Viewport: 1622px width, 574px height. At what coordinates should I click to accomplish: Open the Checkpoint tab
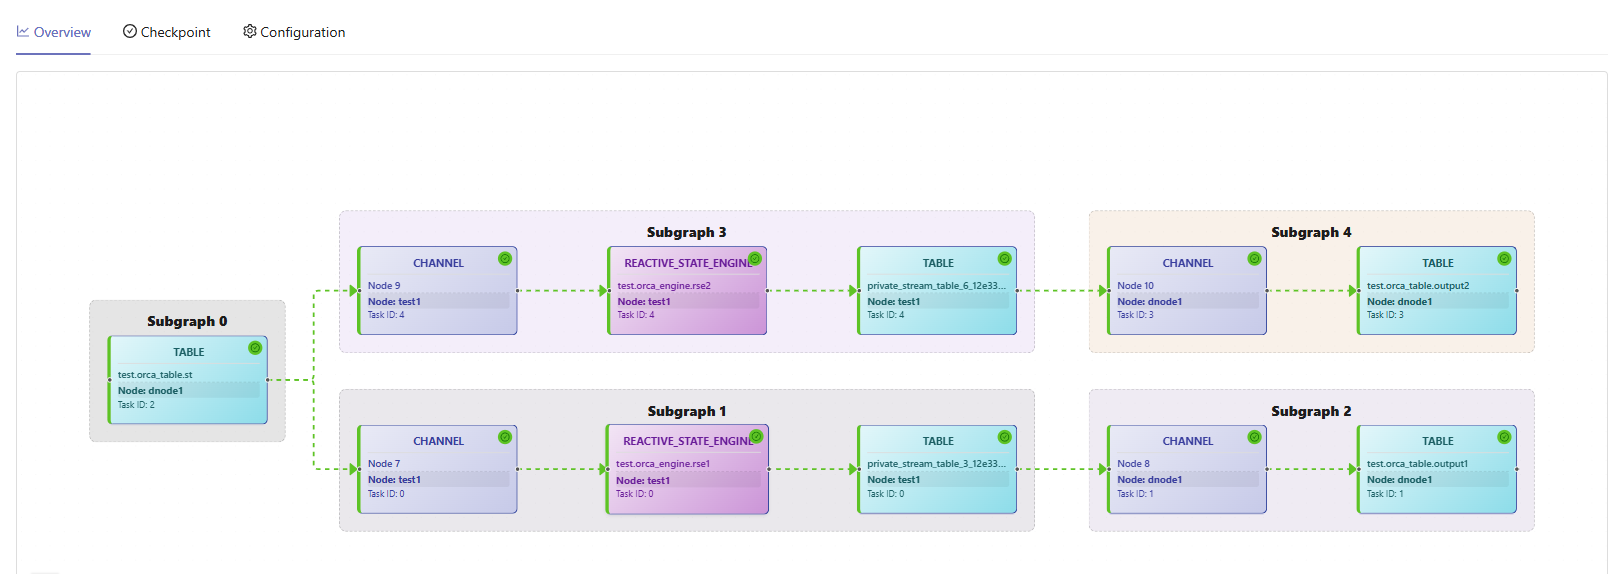click(x=167, y=32)
